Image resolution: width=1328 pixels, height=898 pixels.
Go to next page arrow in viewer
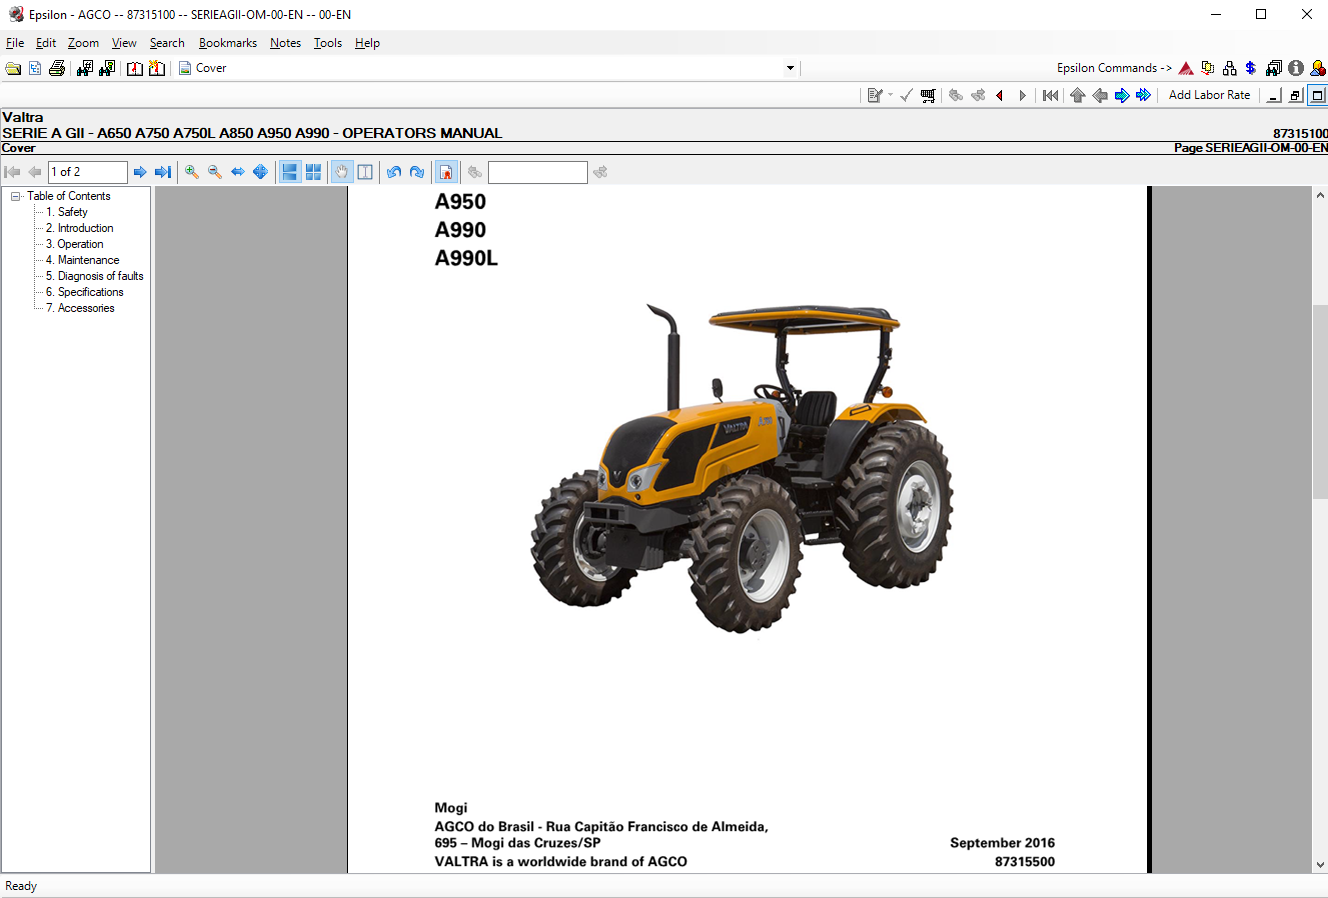pos(140,172)
